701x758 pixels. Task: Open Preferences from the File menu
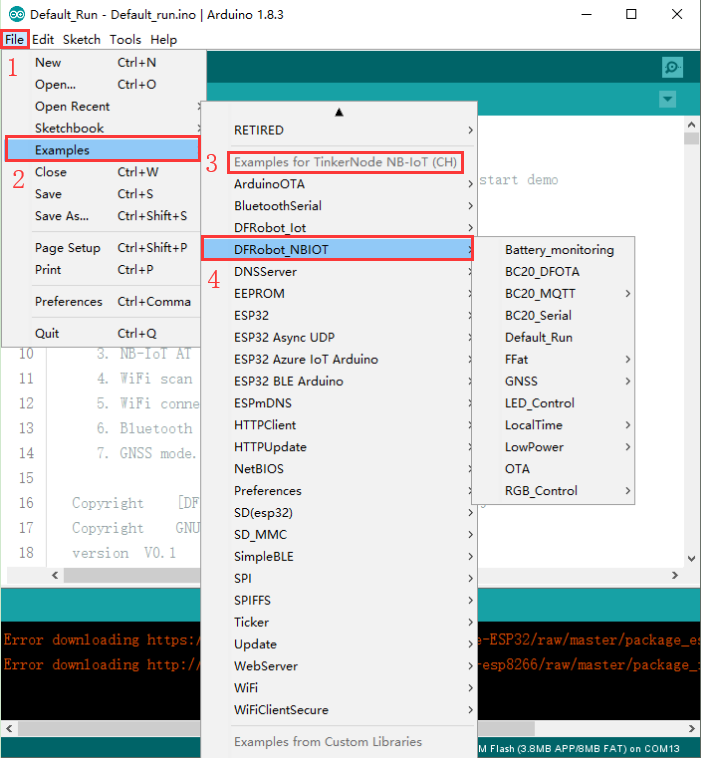coord(102,302)
